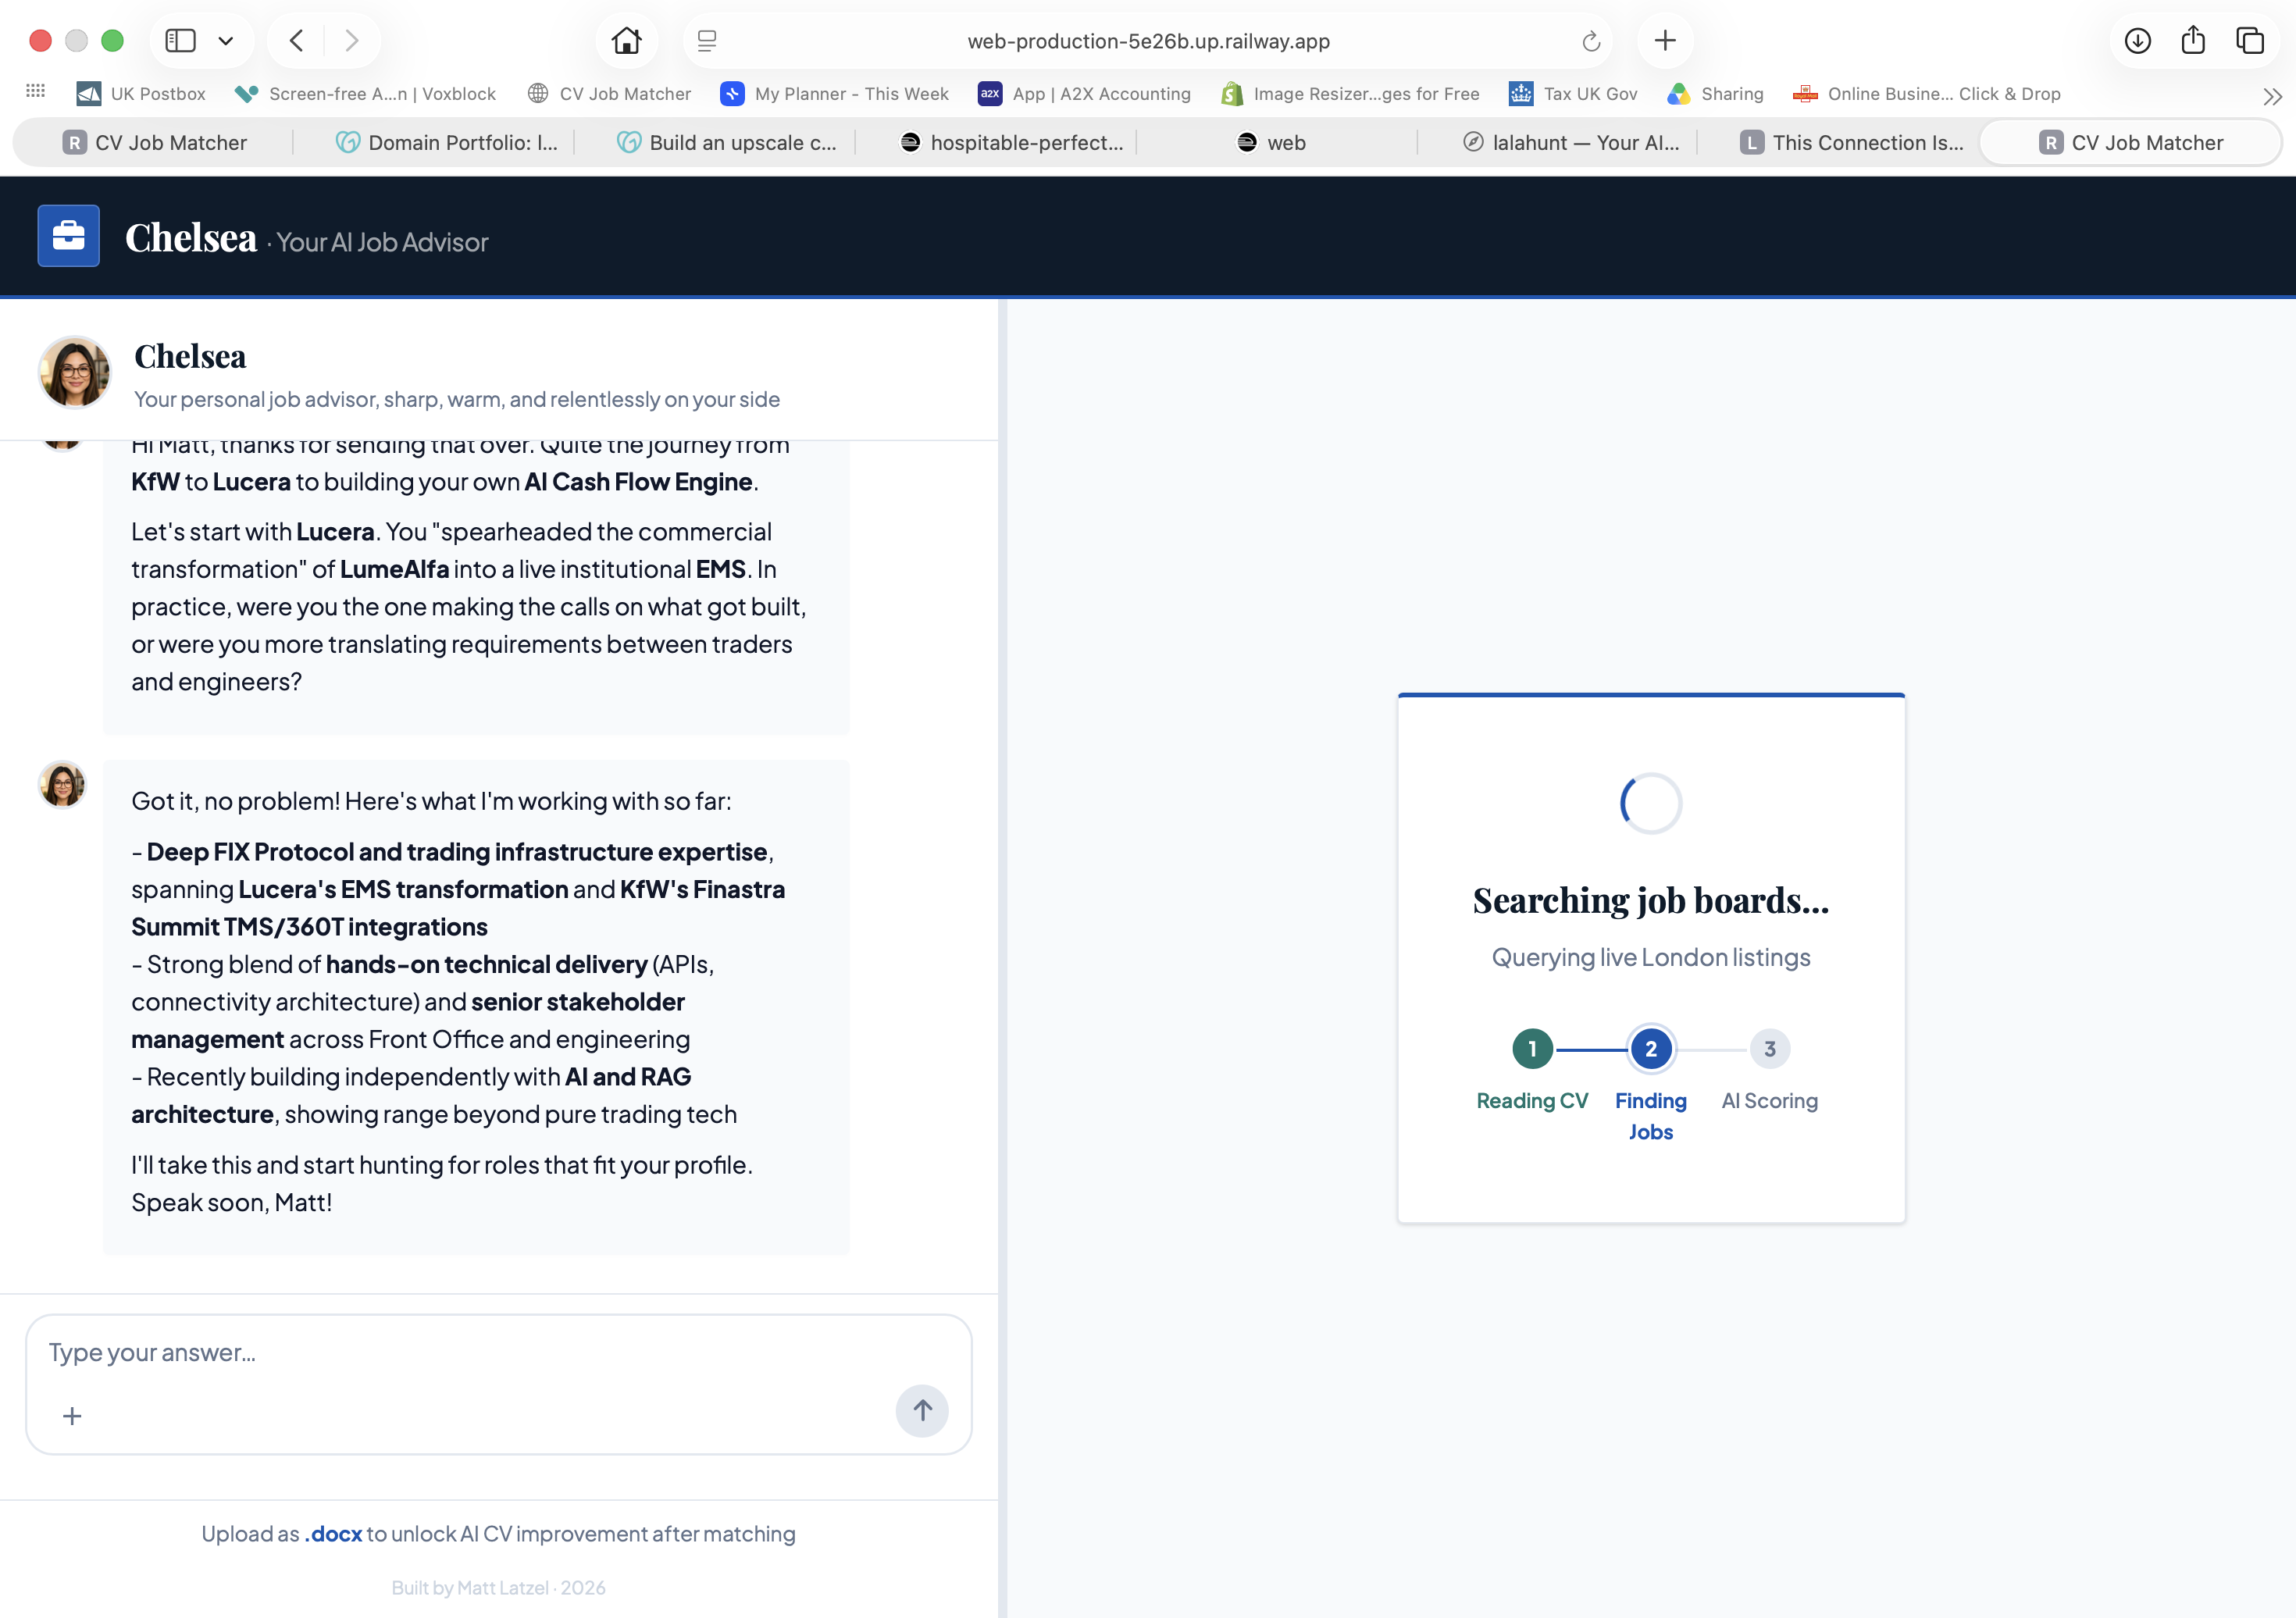Switch to the lalahunt — Your AI tab
This screenshot has width=2296, height=1618.
click(1571, 143)
